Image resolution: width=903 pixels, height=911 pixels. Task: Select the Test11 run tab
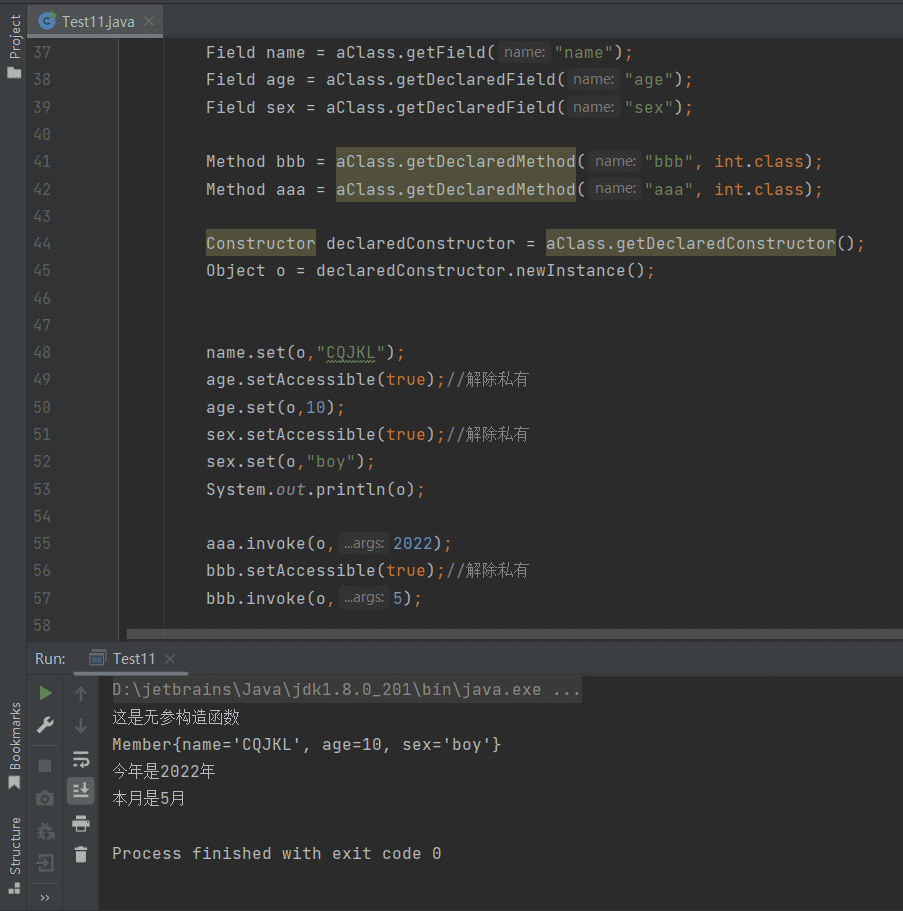coord(131,659)
